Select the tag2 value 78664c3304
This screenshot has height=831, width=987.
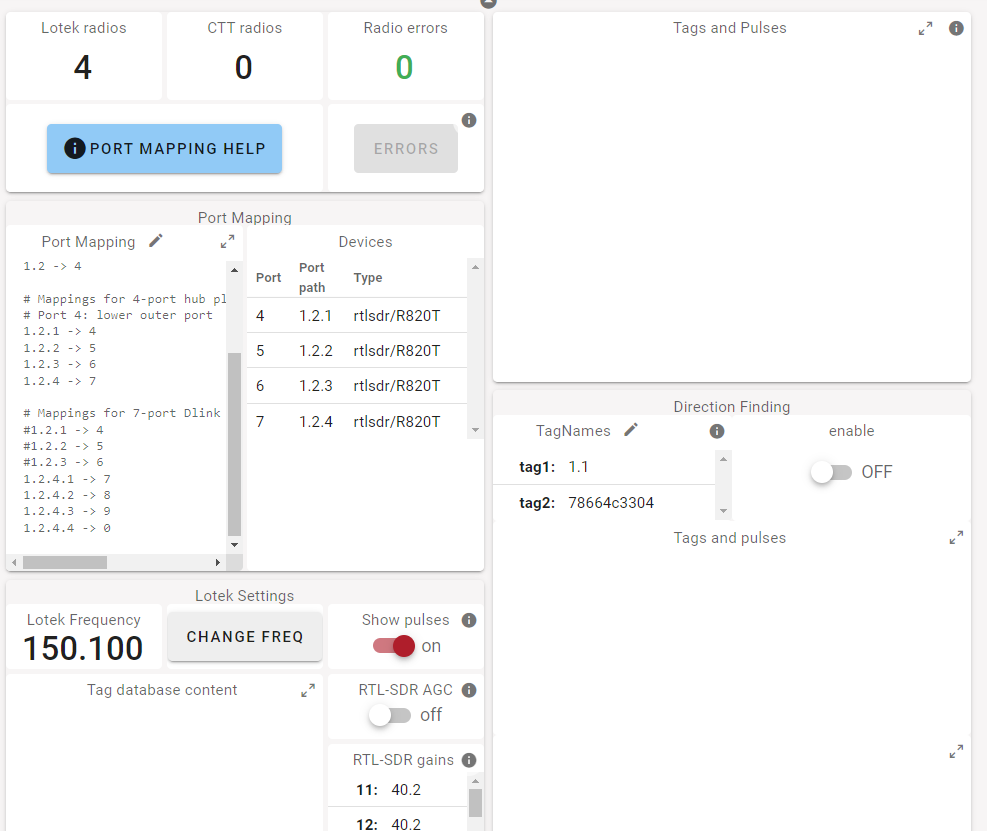[611, 503]
